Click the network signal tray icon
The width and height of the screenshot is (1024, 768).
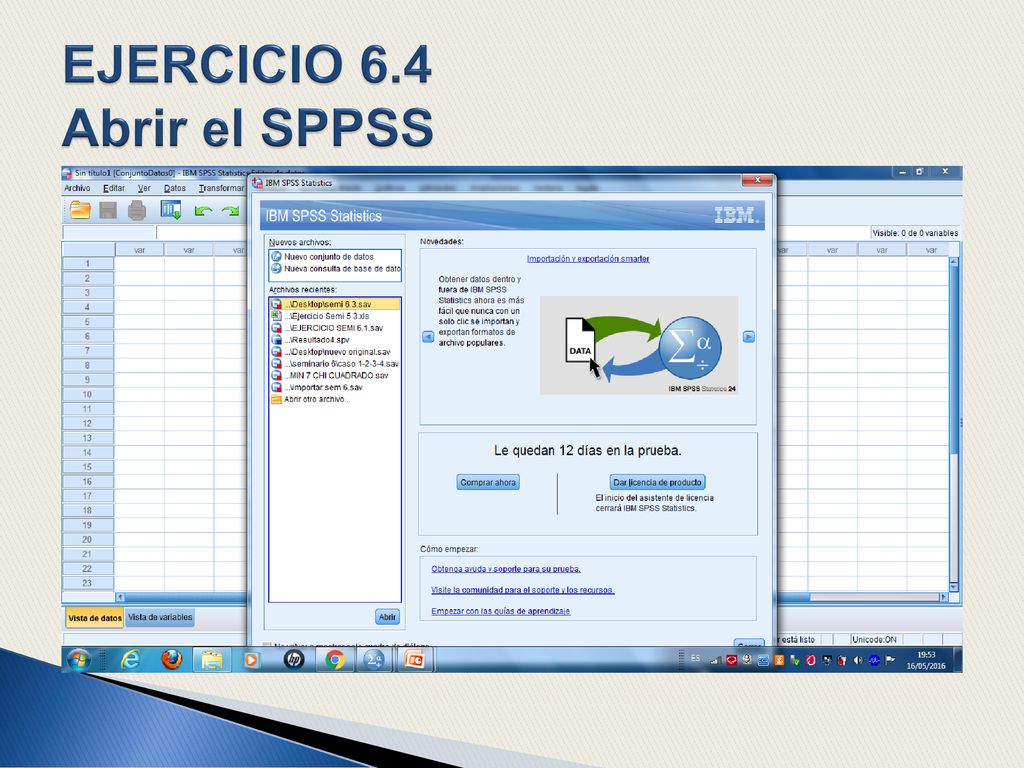(715, 661)
